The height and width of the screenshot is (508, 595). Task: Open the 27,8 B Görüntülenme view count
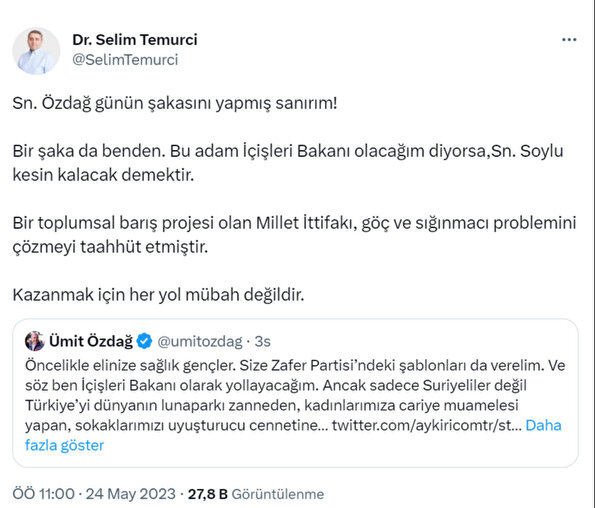256,494
